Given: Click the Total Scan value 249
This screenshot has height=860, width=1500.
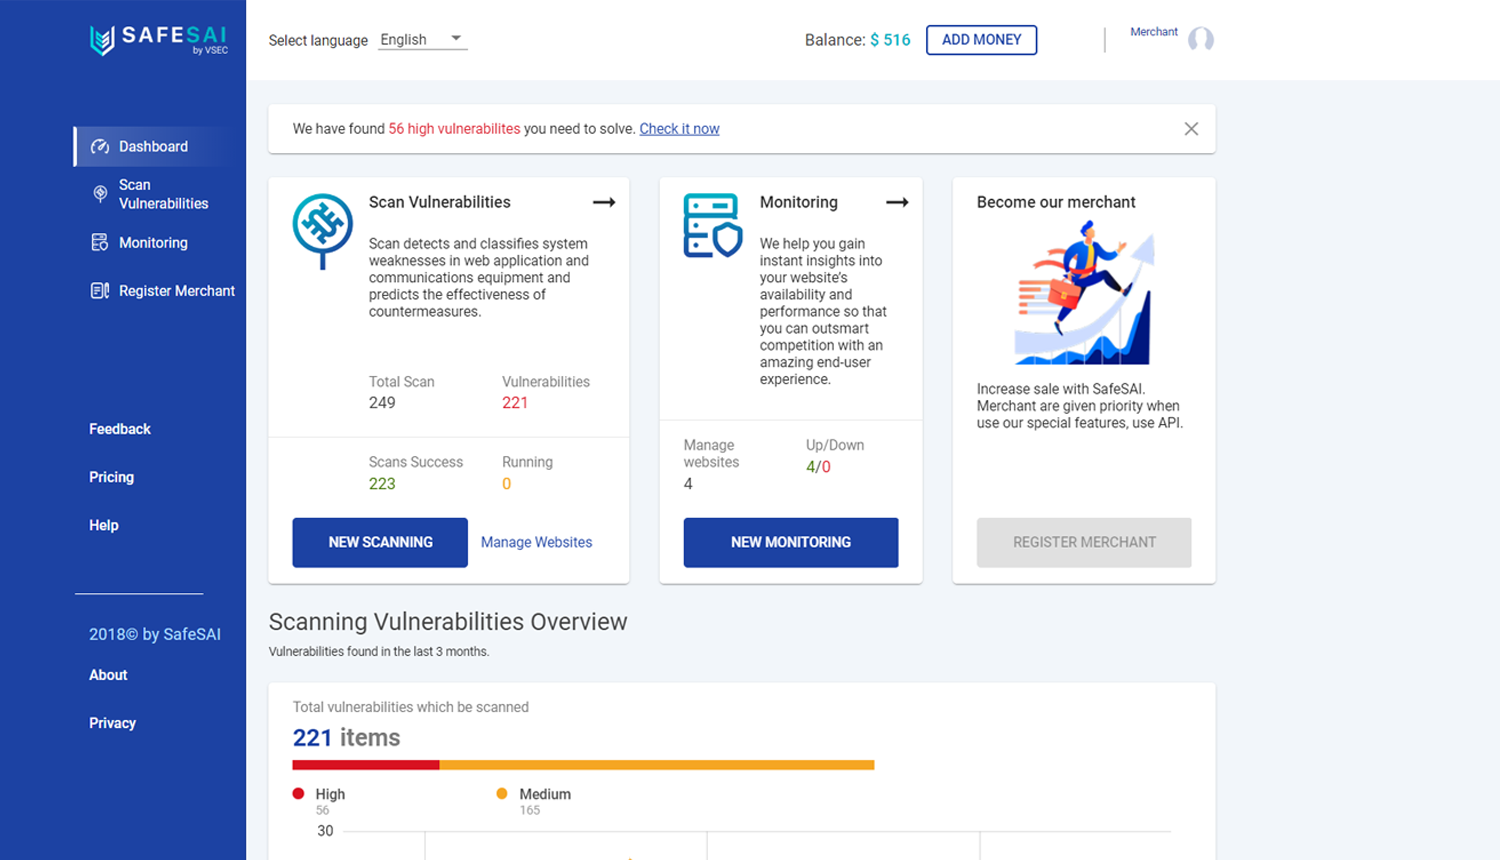Looking at the screenshot, I should pyautogui.click(x=382, y=403).
